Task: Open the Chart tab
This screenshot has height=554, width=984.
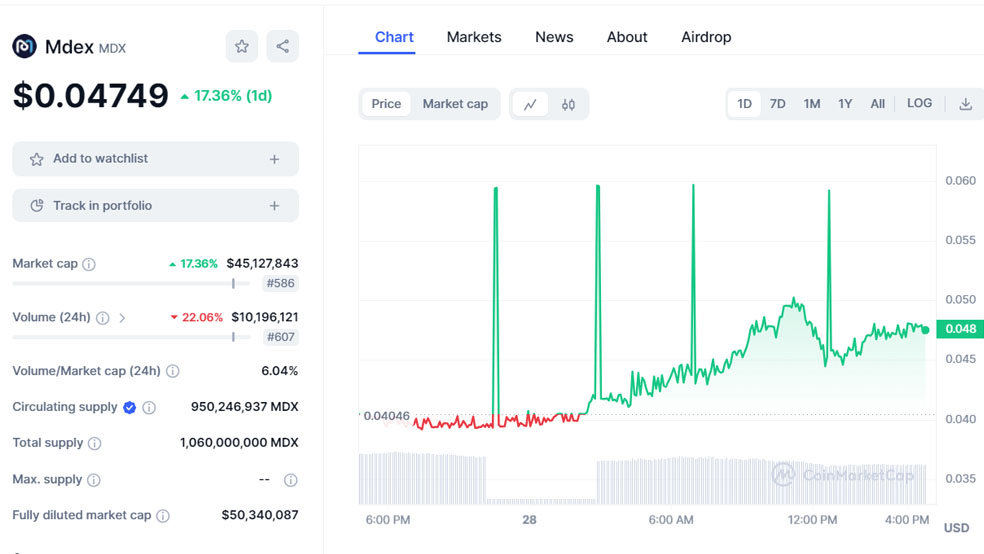Action: click(x=394, y=37)
